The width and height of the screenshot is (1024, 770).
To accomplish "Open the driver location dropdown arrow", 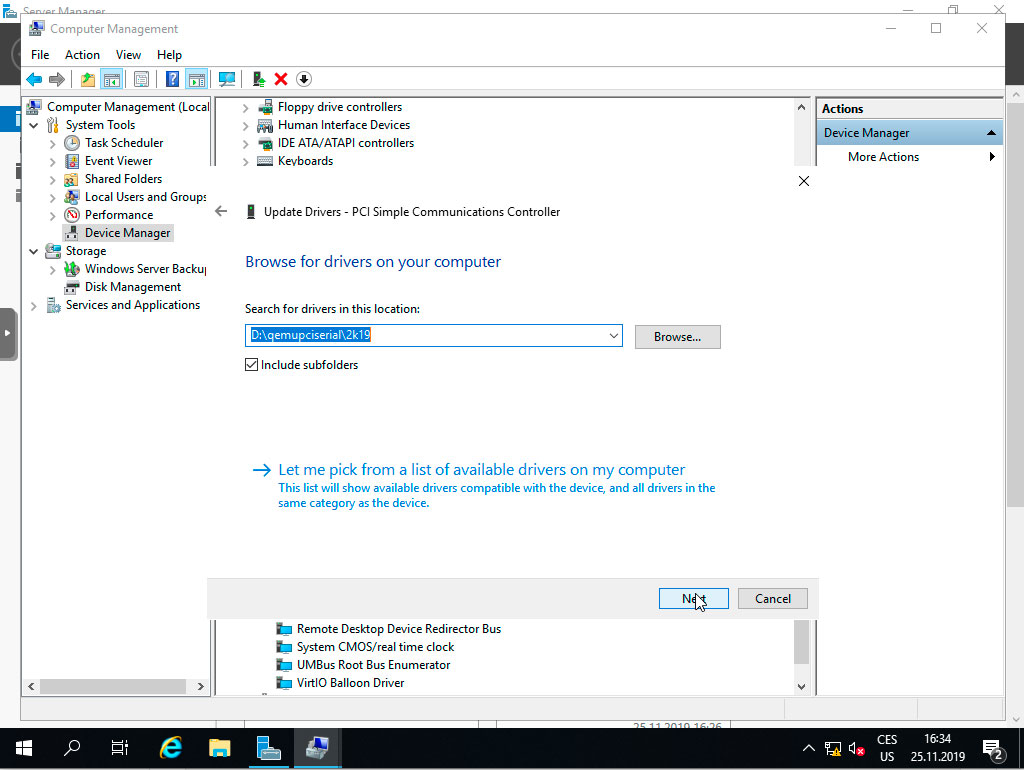I will 613,335.
